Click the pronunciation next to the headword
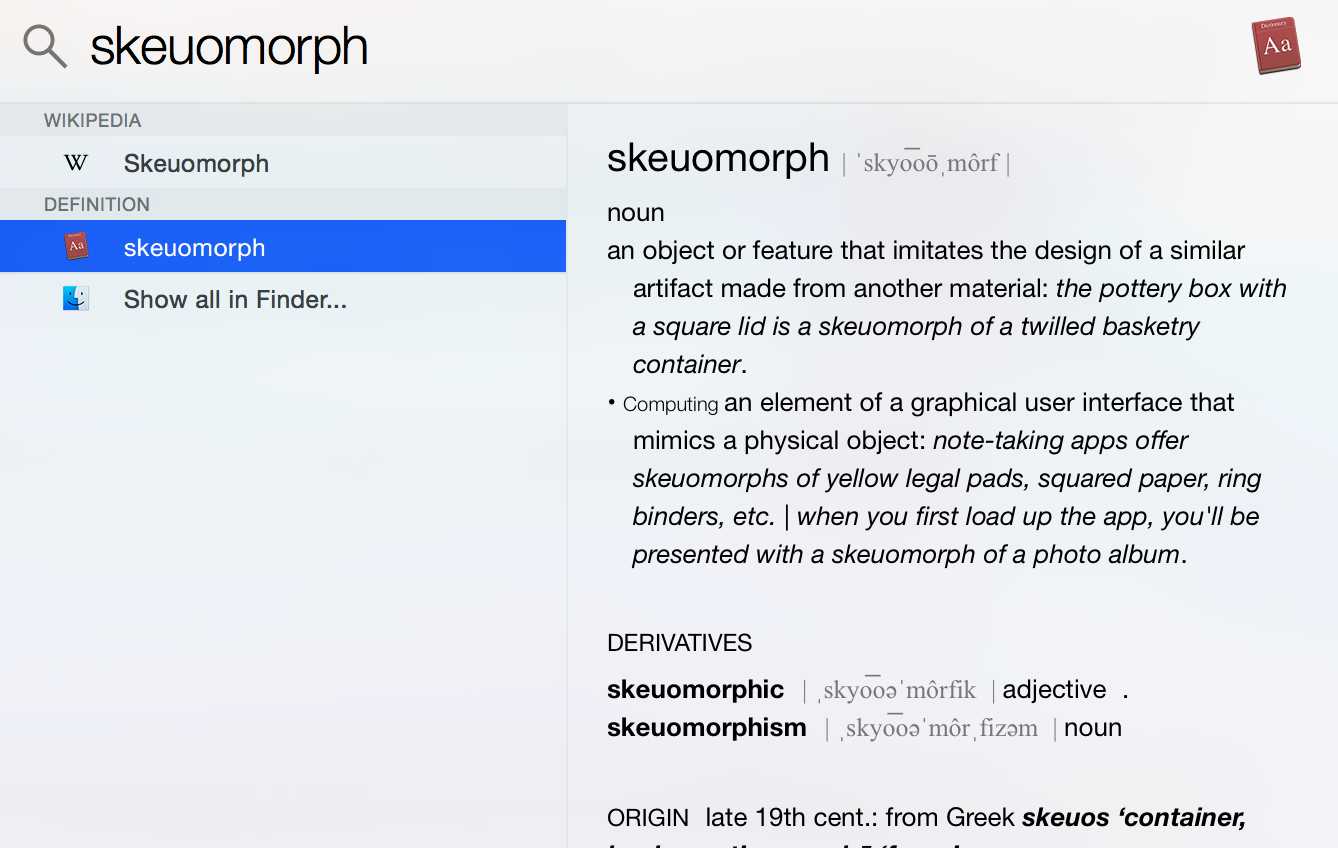 click(x=926, y=162)
